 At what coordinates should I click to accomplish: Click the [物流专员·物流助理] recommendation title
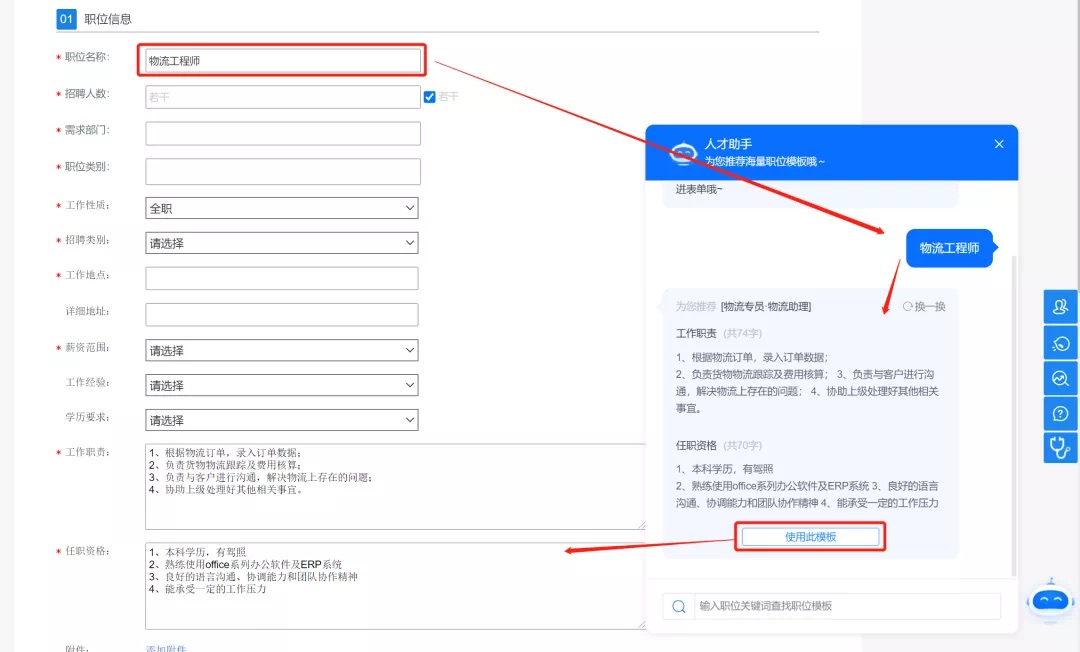coord(766,306)
